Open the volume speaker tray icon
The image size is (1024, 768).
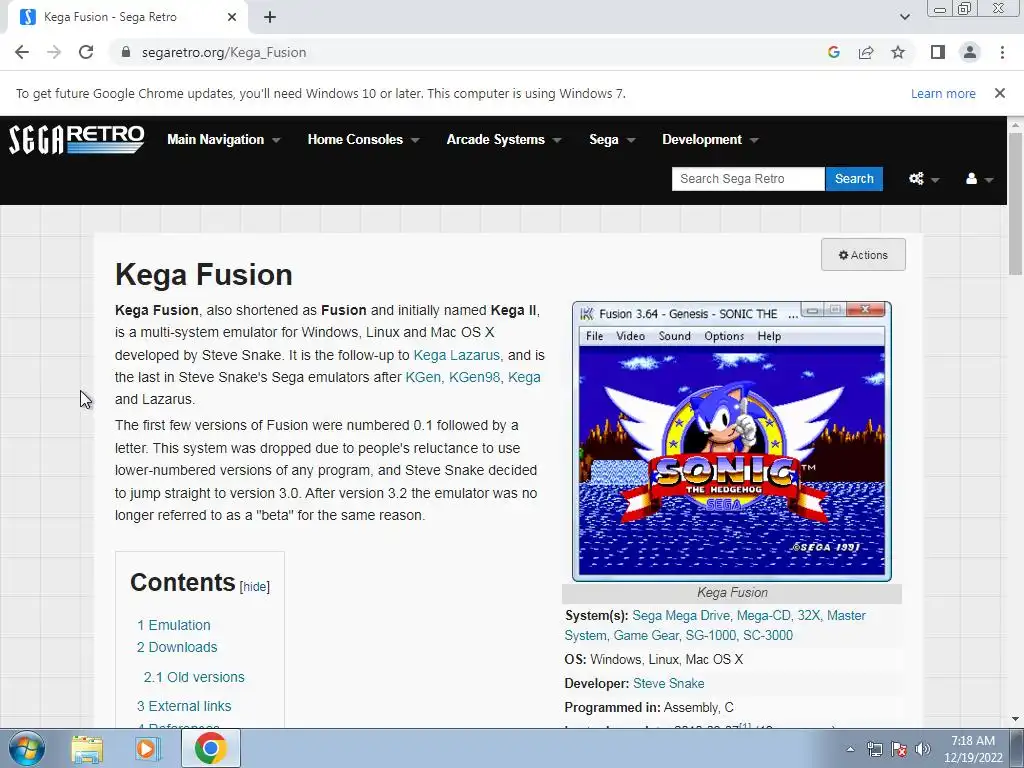pyautogui.click(x=923, y=750)
